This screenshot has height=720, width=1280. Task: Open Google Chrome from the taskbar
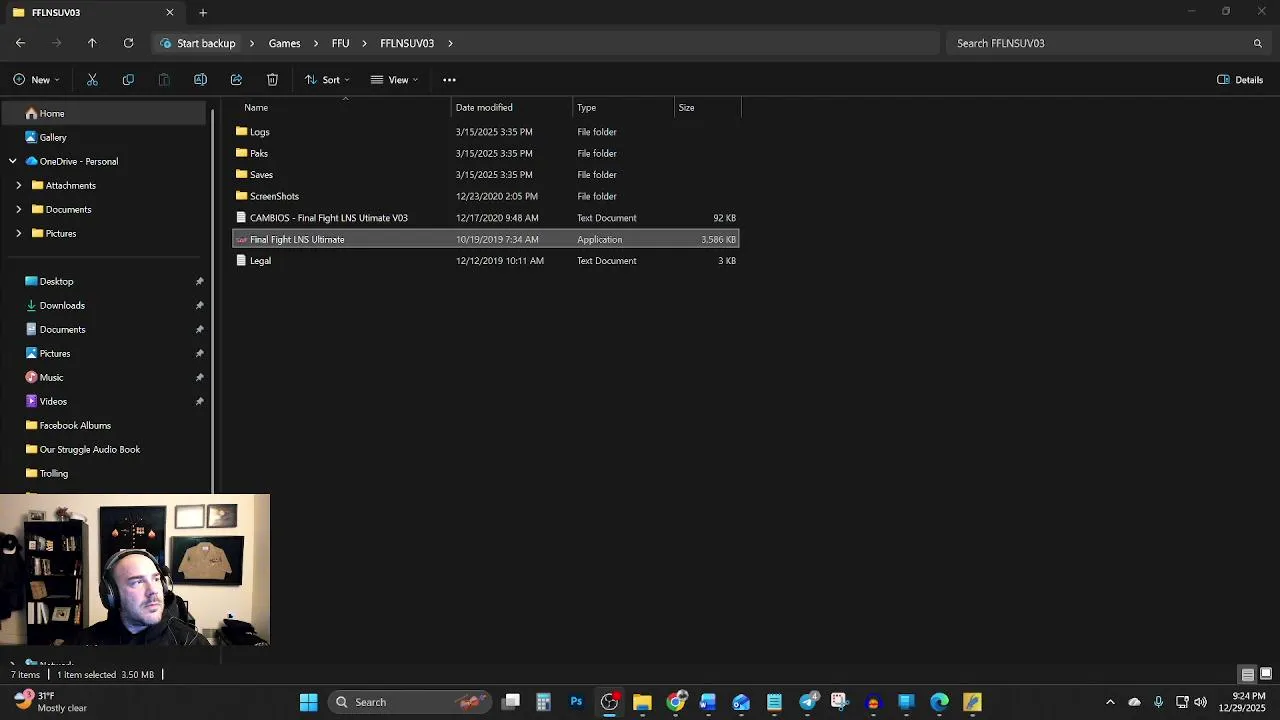click(x=676, y=702)
